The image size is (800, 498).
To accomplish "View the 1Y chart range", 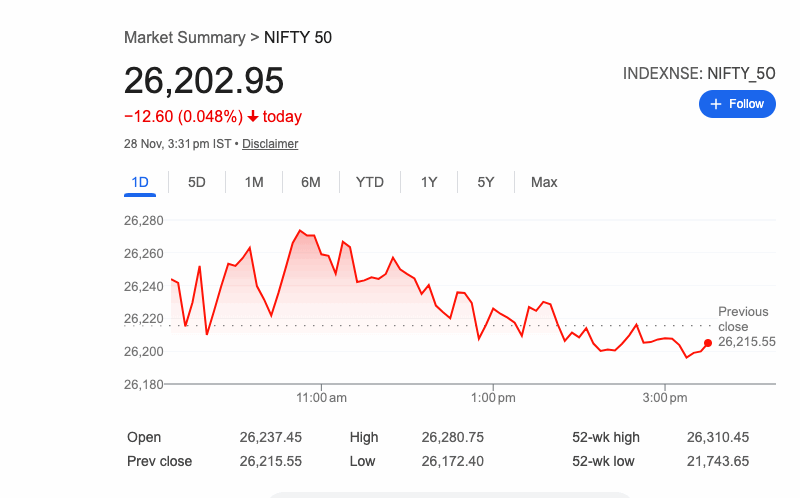I will [x=429, y=182].
